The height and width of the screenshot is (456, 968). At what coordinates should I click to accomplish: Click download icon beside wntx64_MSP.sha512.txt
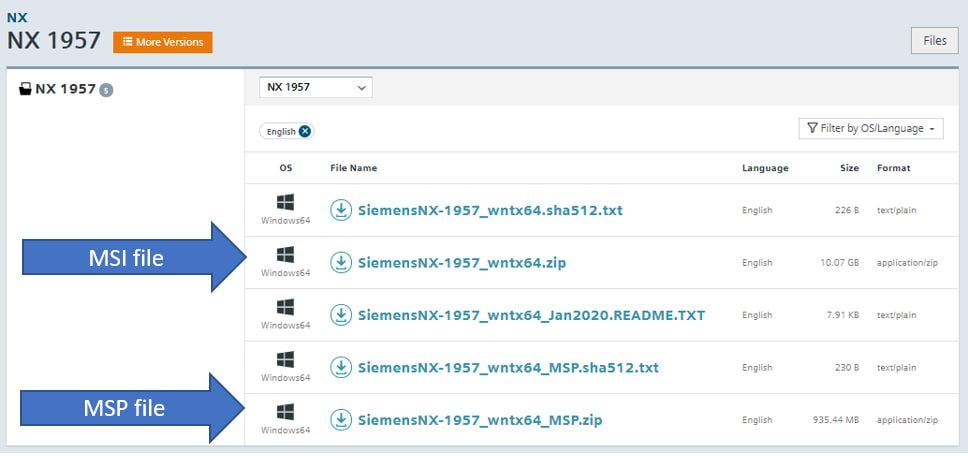coord(341,367)
